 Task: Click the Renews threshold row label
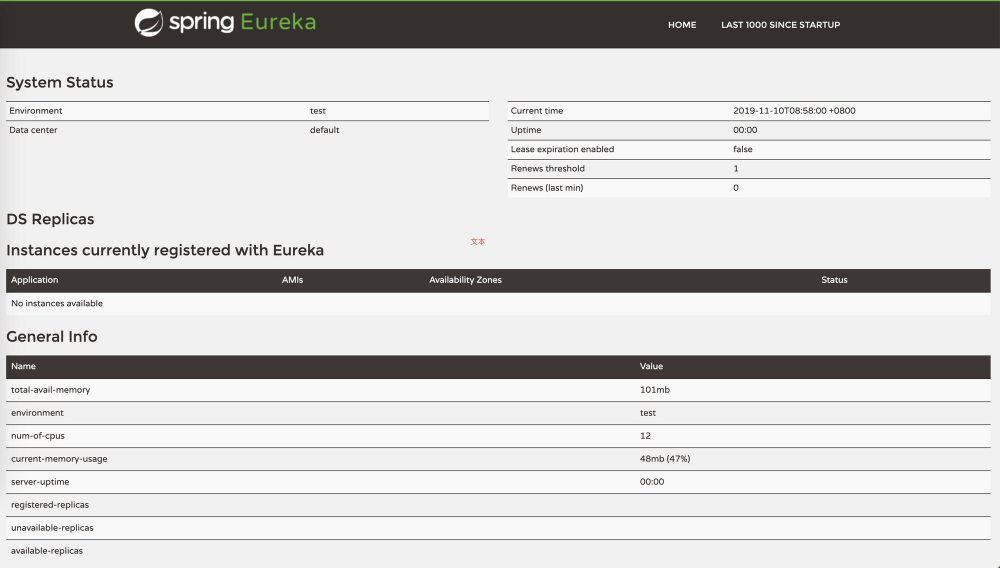click(548, 168)
